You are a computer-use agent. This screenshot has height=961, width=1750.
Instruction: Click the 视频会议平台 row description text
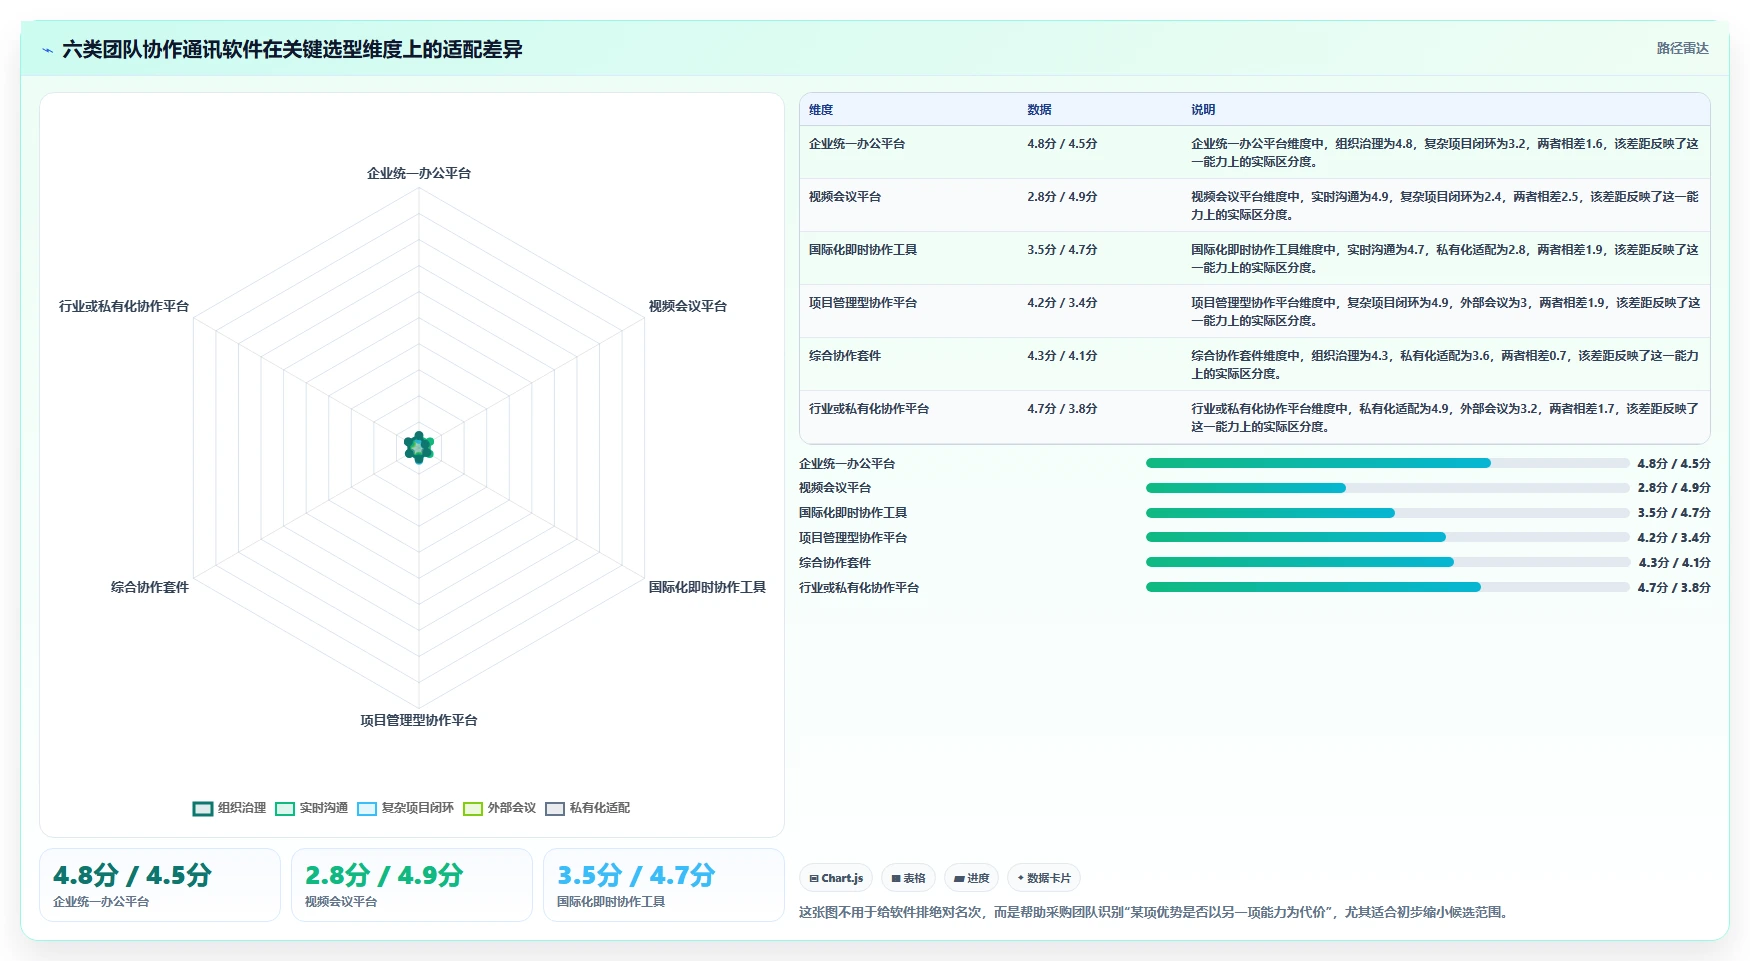pos(1444,206)
